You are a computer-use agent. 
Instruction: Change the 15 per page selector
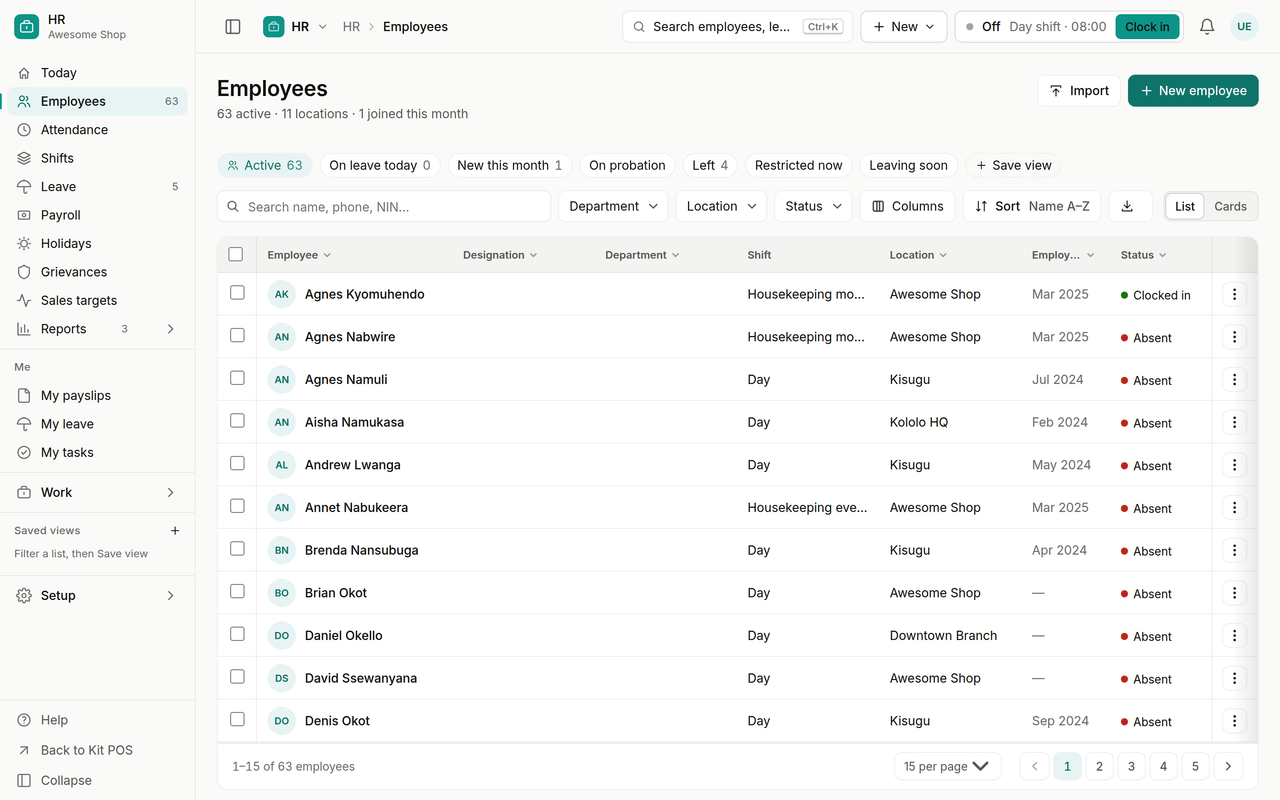tap(947, 766)
